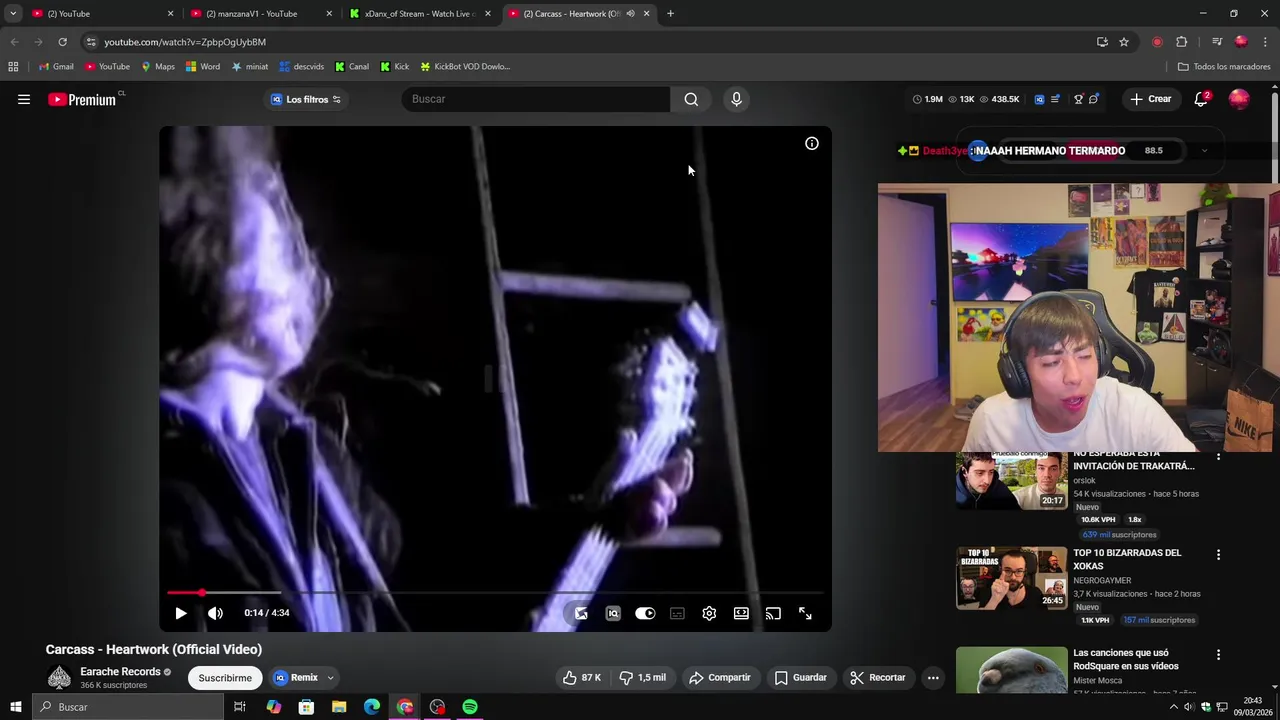Expand the Remix dropdown arrow
The height and width of the screenshot is (720, 1280).
click(x=331, y=678)
